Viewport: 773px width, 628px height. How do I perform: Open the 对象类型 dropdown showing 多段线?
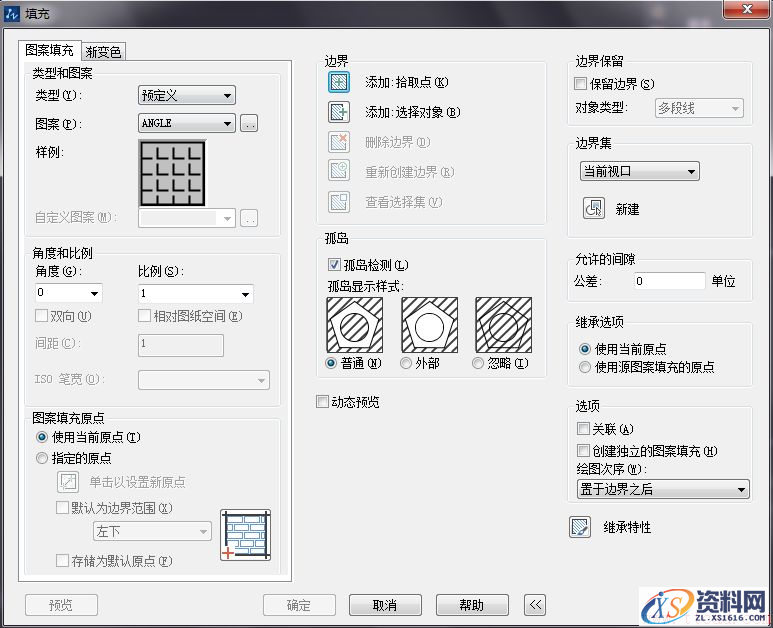[699, 108]
